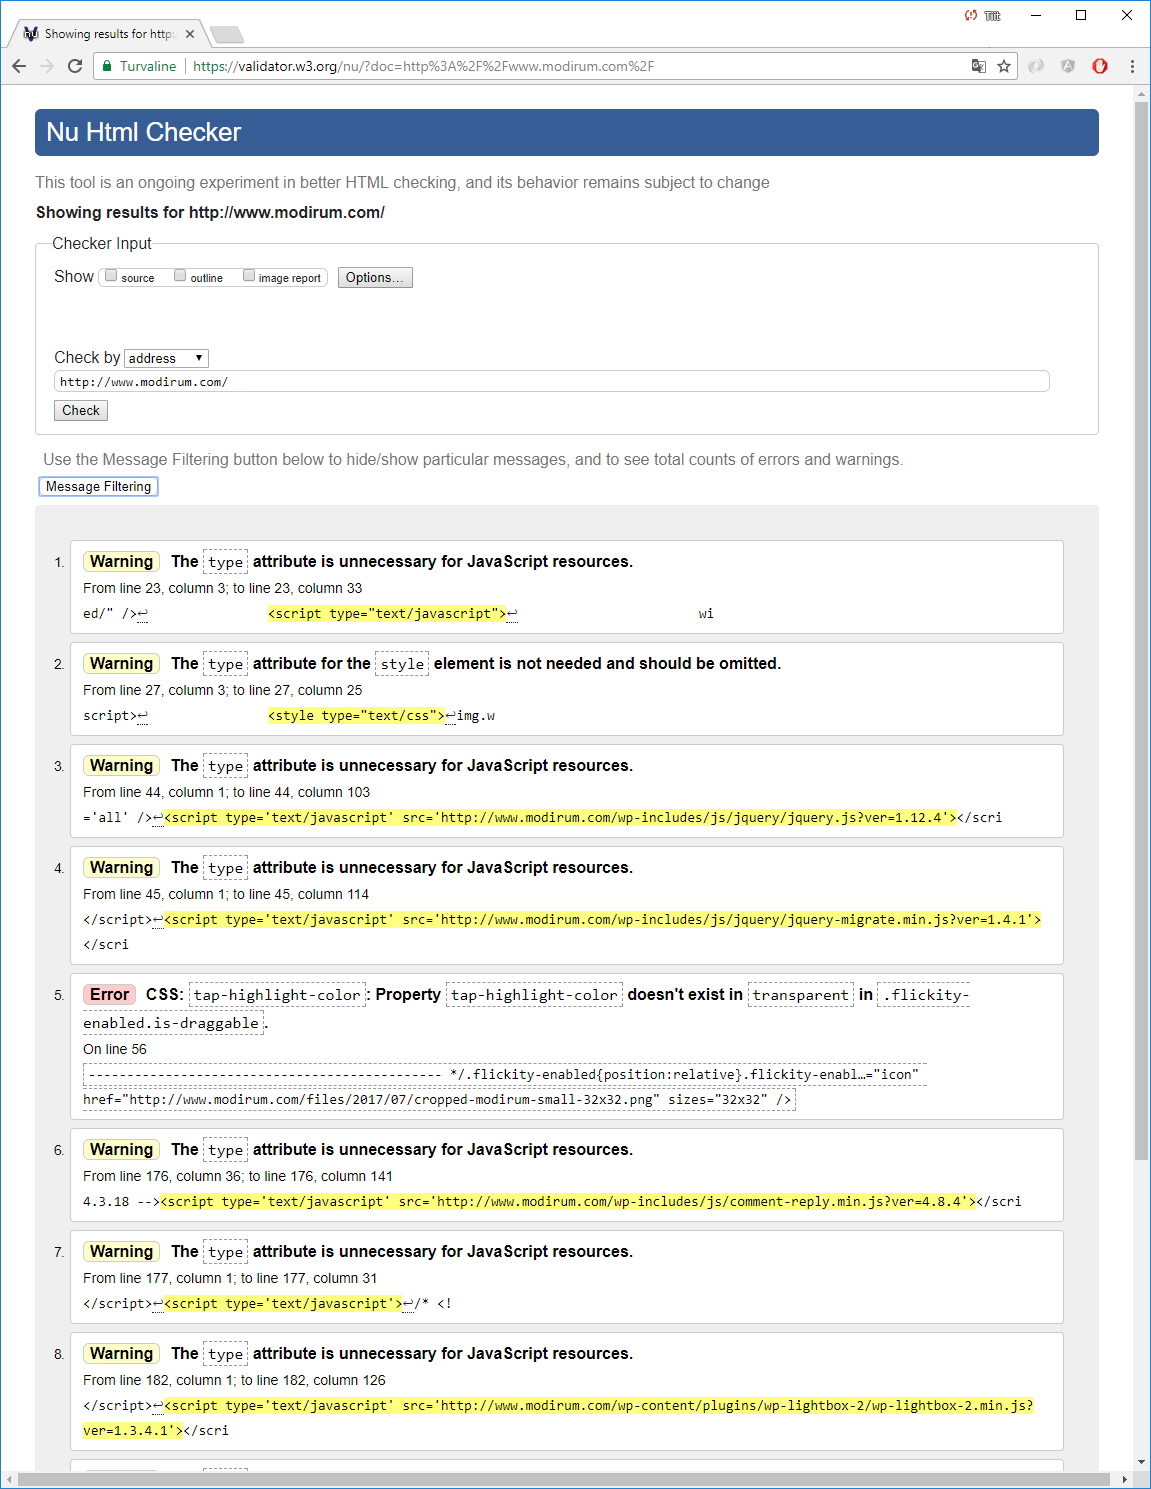Click the URL field containing http://www.modirum.com/

[x=551, y=382]
